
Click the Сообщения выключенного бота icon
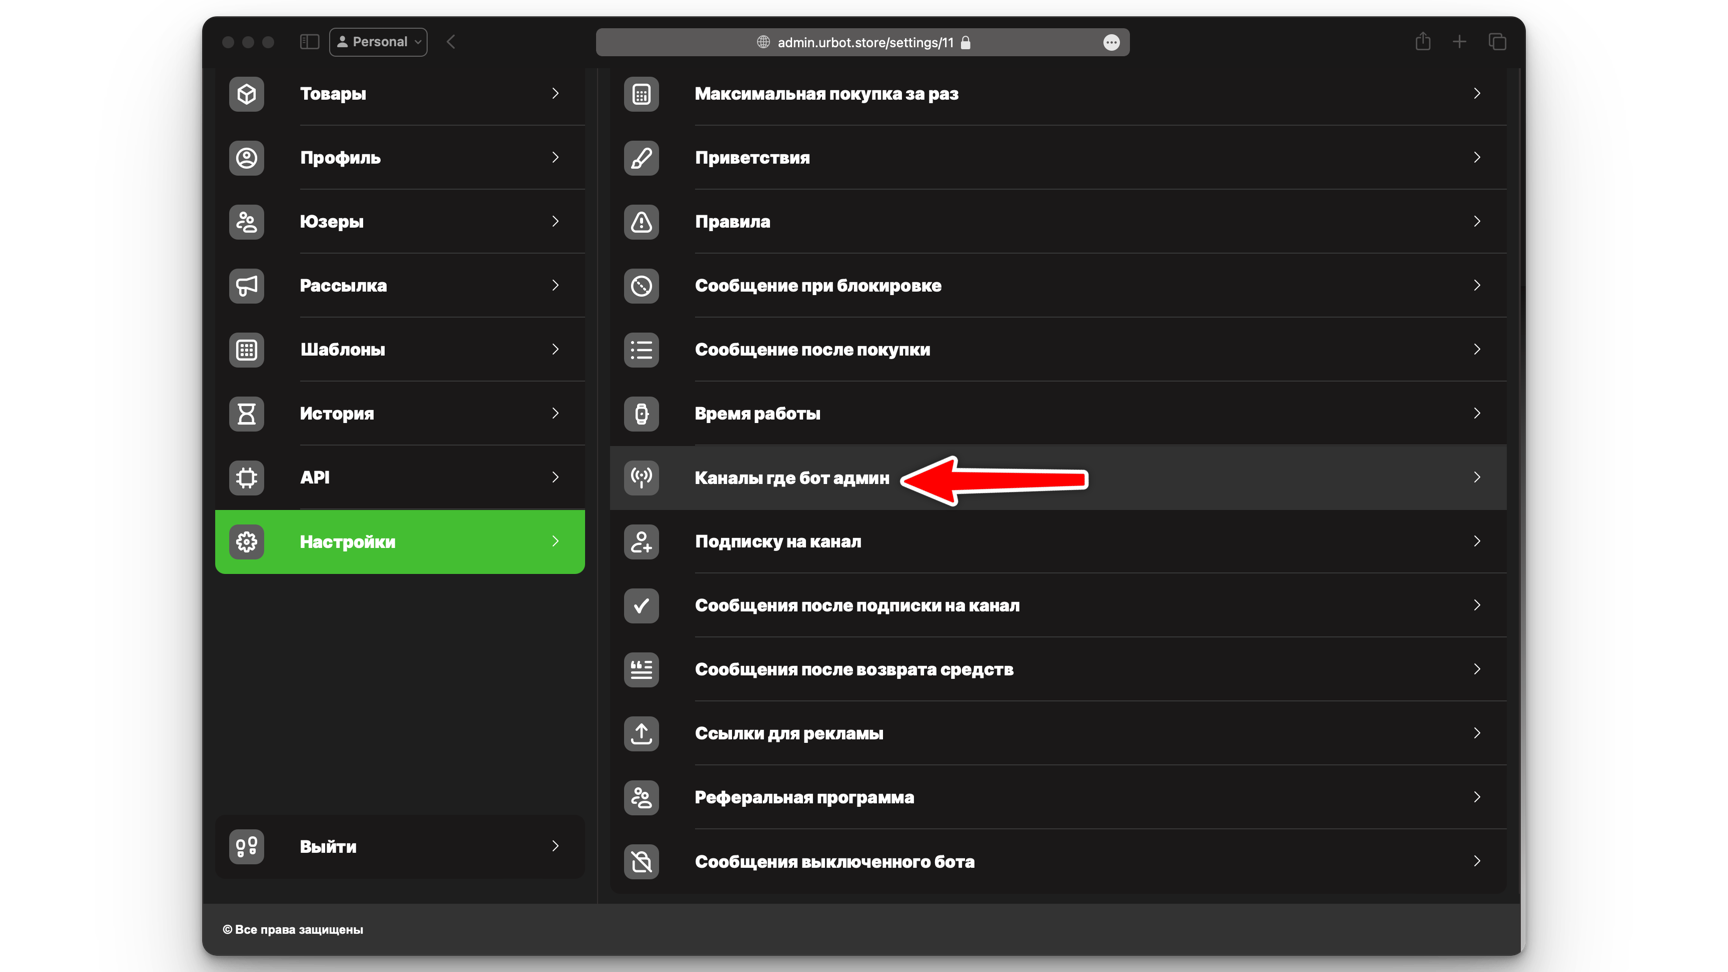(641, 862)
